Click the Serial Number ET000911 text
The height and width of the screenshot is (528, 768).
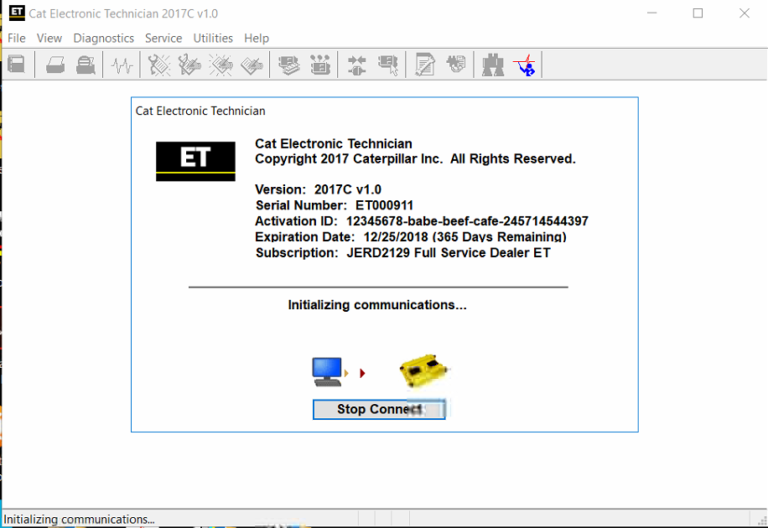coord(334,205)
